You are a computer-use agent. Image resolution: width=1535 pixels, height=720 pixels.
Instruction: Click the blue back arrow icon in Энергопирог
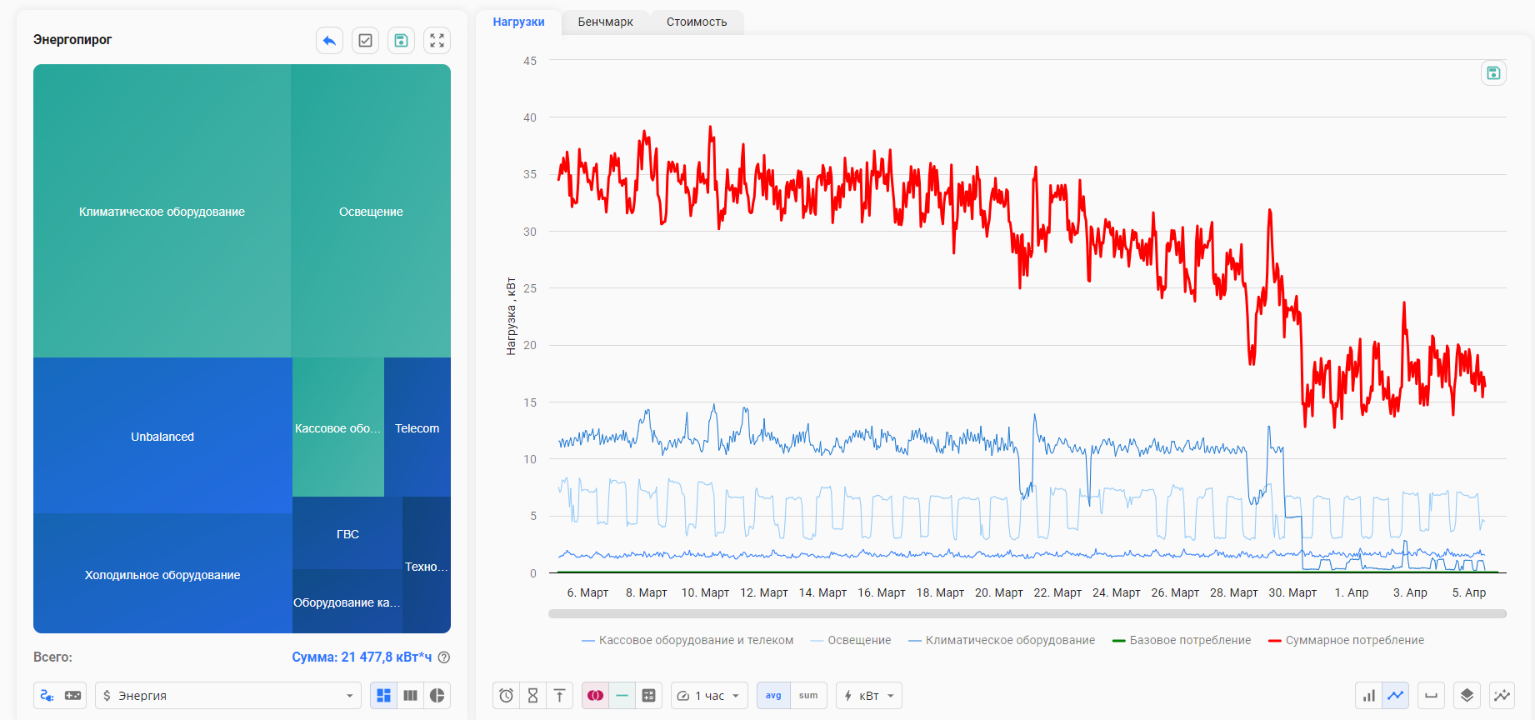[x=330, y=41]
